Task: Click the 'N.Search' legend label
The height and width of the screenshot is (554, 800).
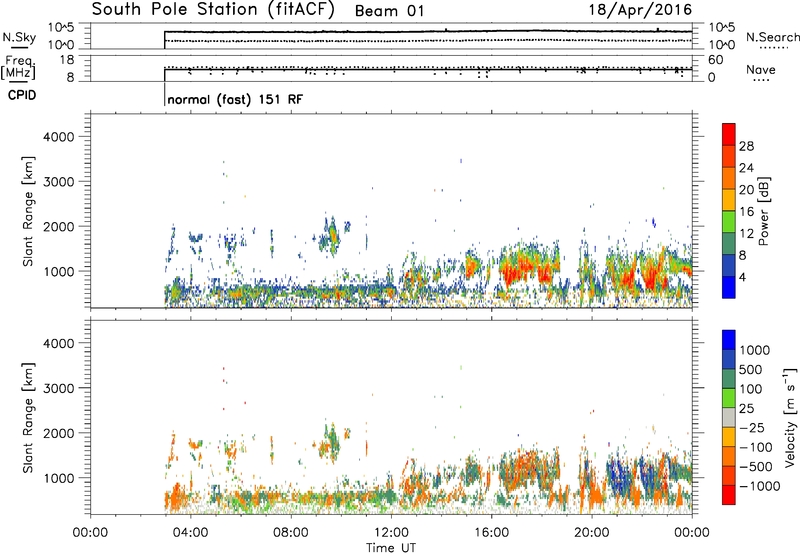Action: click(x=772, y=37)
